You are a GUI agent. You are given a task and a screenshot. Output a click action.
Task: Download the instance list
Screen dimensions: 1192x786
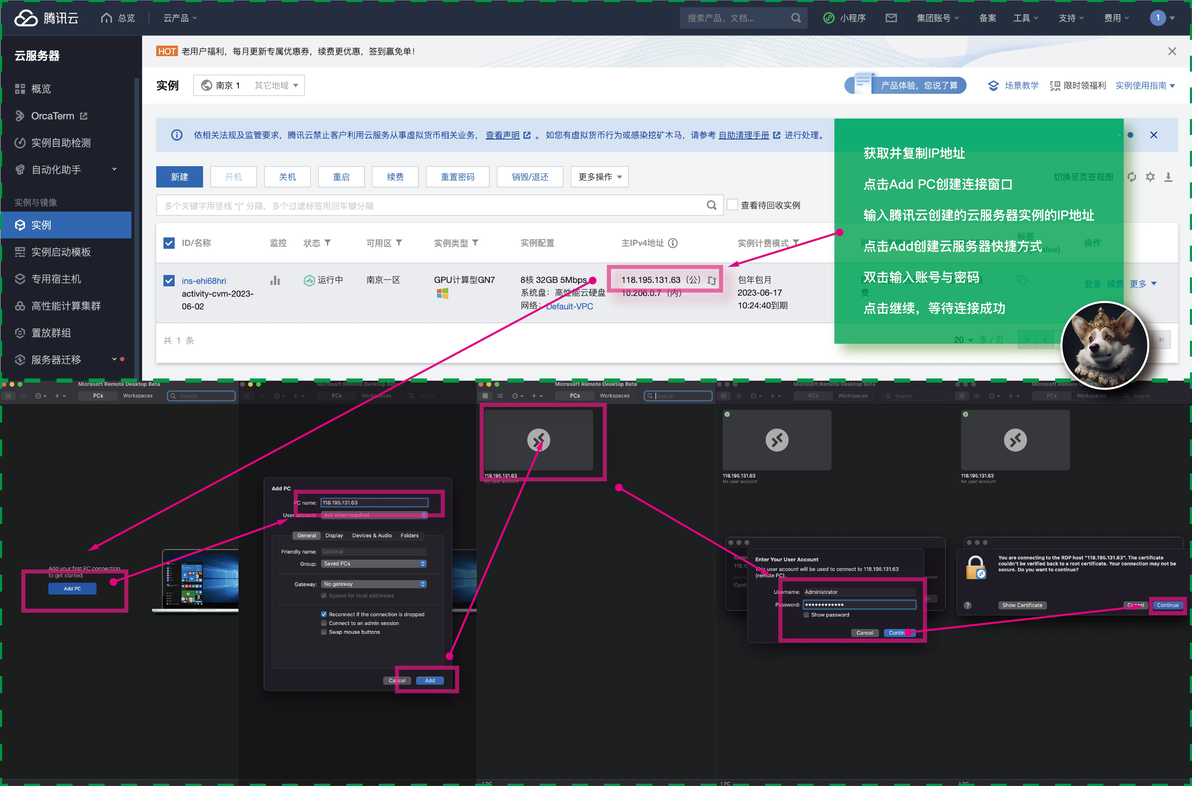[1168, 176]
